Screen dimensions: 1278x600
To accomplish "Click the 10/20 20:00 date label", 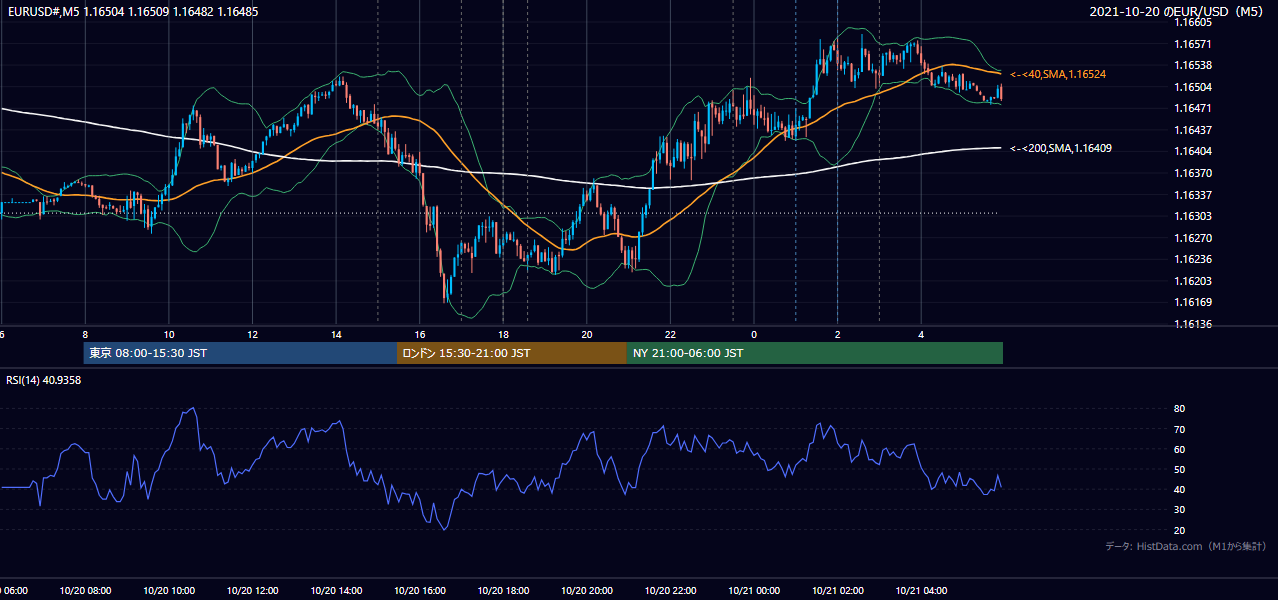I will 587,591.
